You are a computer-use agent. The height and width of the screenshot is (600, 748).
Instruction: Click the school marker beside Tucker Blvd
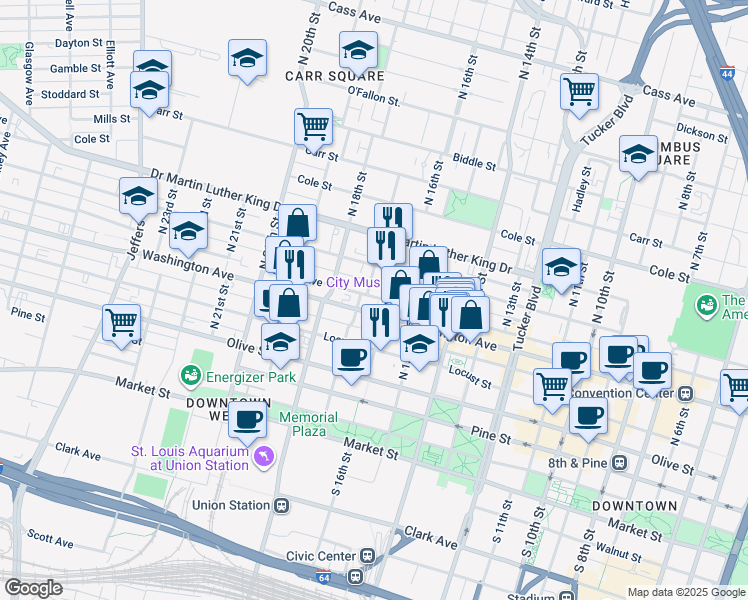562,267
